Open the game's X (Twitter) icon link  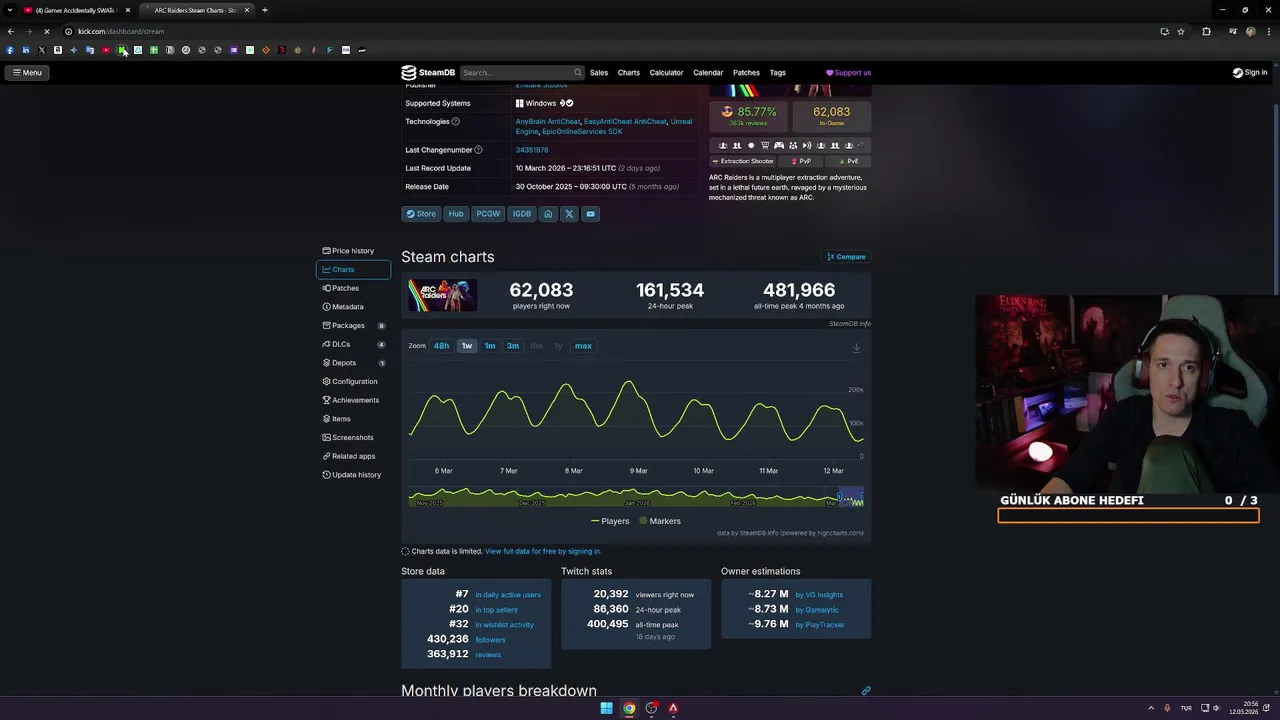569,214
